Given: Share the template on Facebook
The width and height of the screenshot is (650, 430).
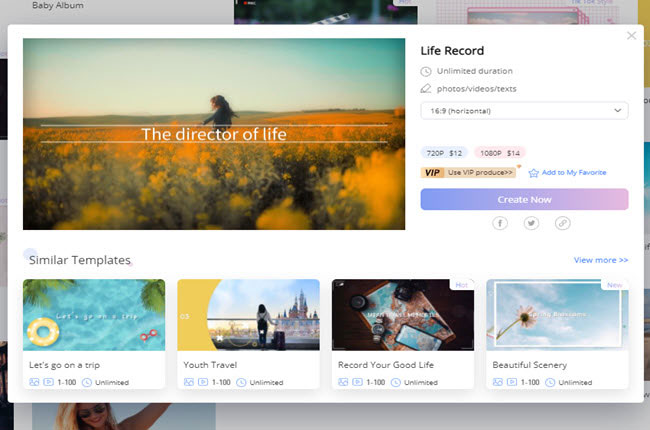Looking at the screenshot, I should [500, 223].
